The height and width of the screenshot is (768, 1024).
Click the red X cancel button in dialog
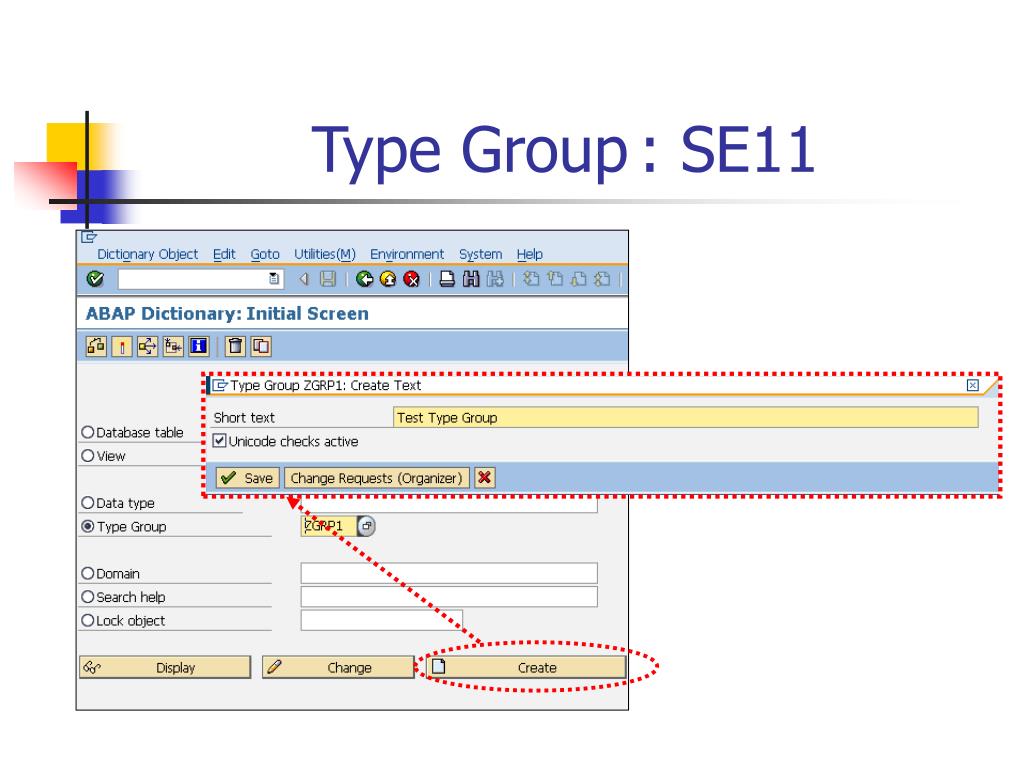pyautogui.click(x=485, y=478)
